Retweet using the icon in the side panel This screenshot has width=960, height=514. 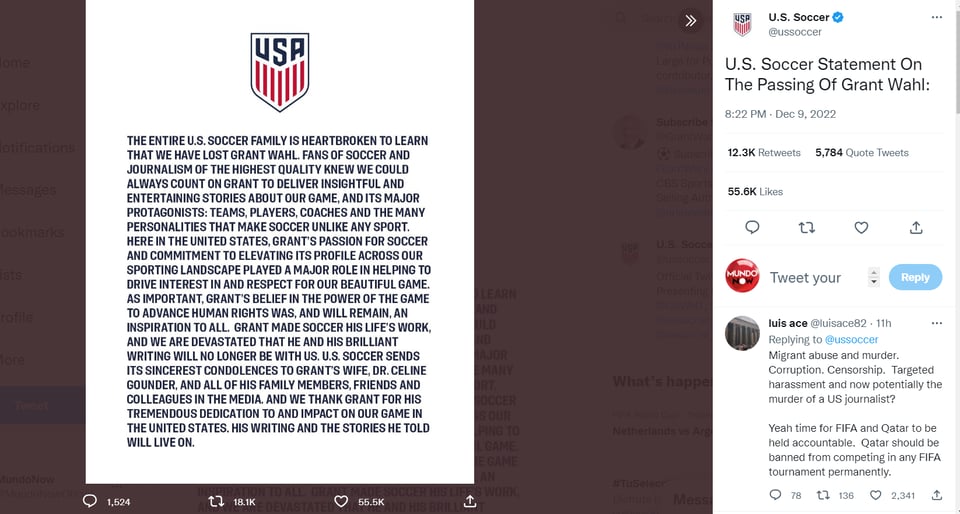coord(807,228)
